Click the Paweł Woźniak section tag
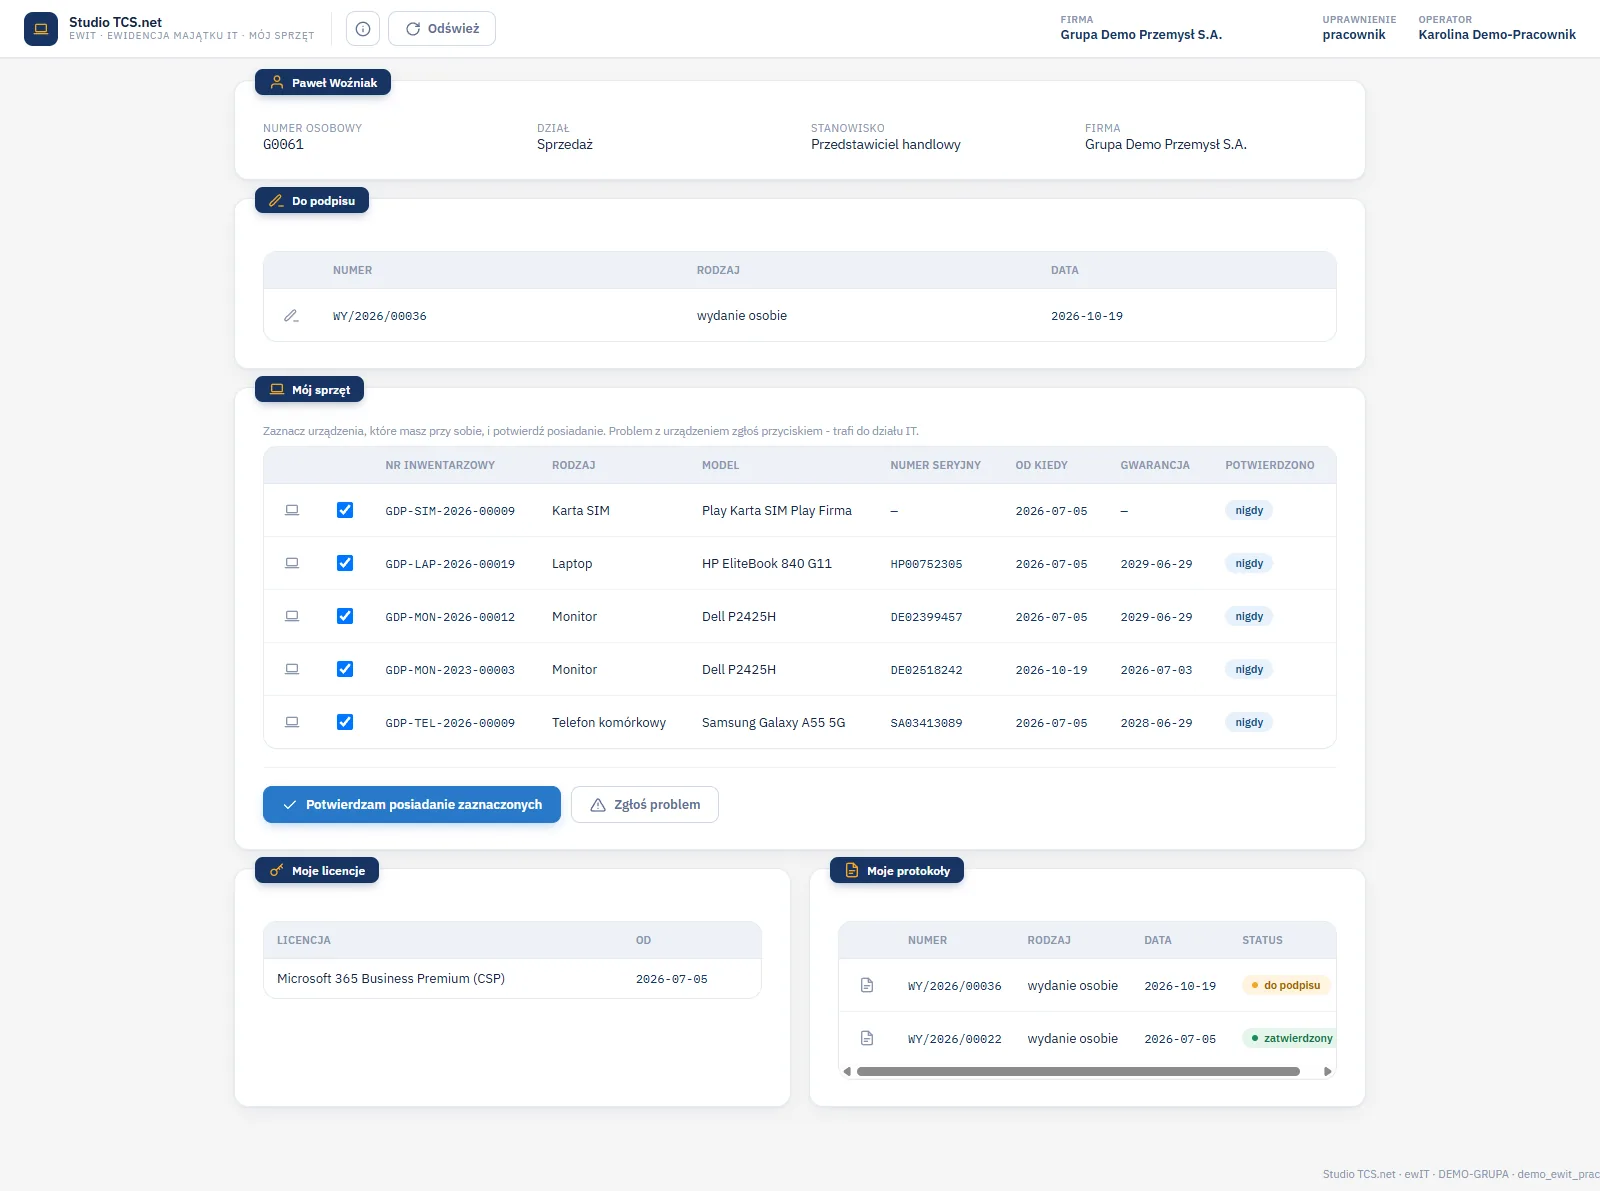 (323, 83)
